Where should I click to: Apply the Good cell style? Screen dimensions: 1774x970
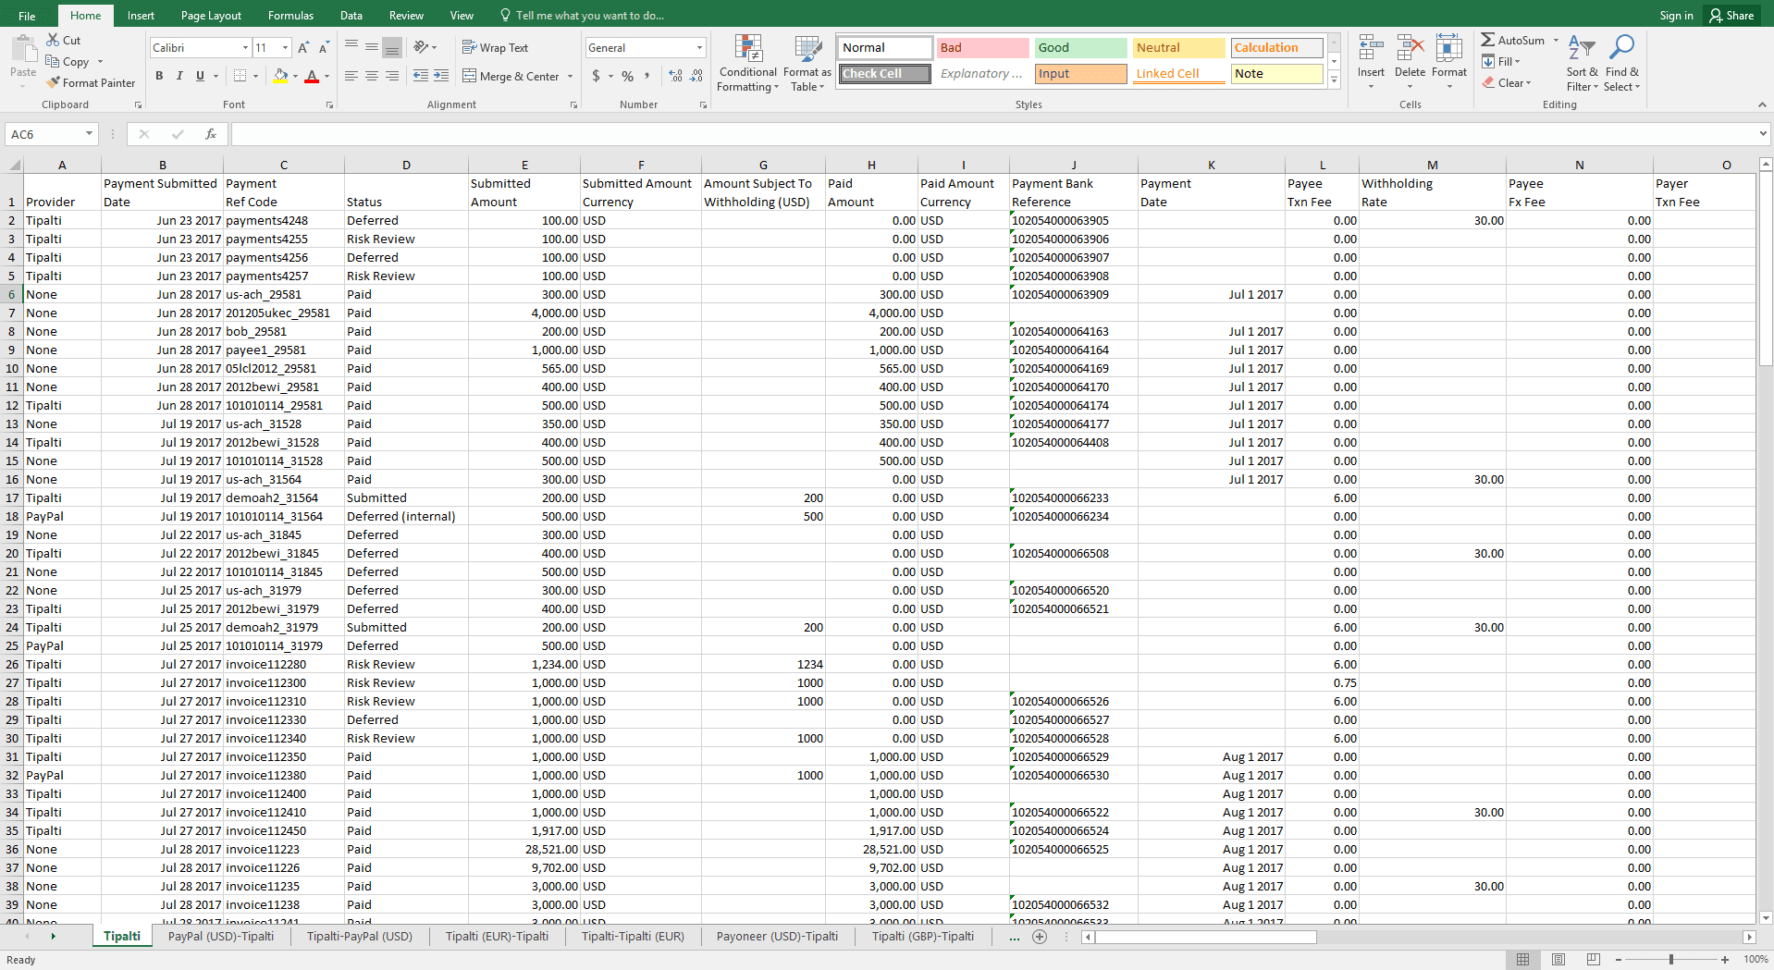[x=1080, y=47]
